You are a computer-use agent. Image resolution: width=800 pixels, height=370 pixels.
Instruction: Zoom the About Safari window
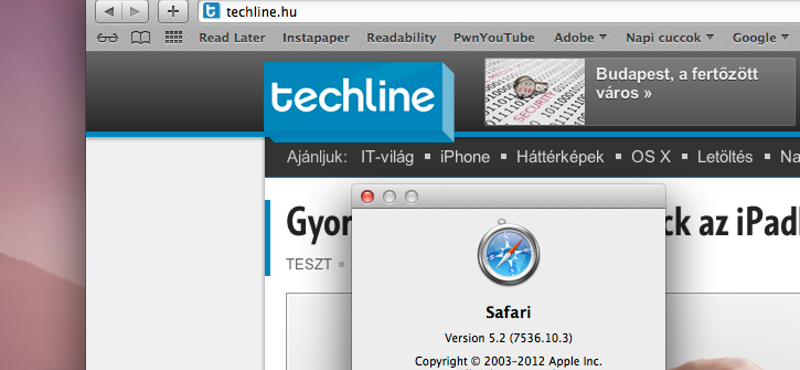pos(411,197)
